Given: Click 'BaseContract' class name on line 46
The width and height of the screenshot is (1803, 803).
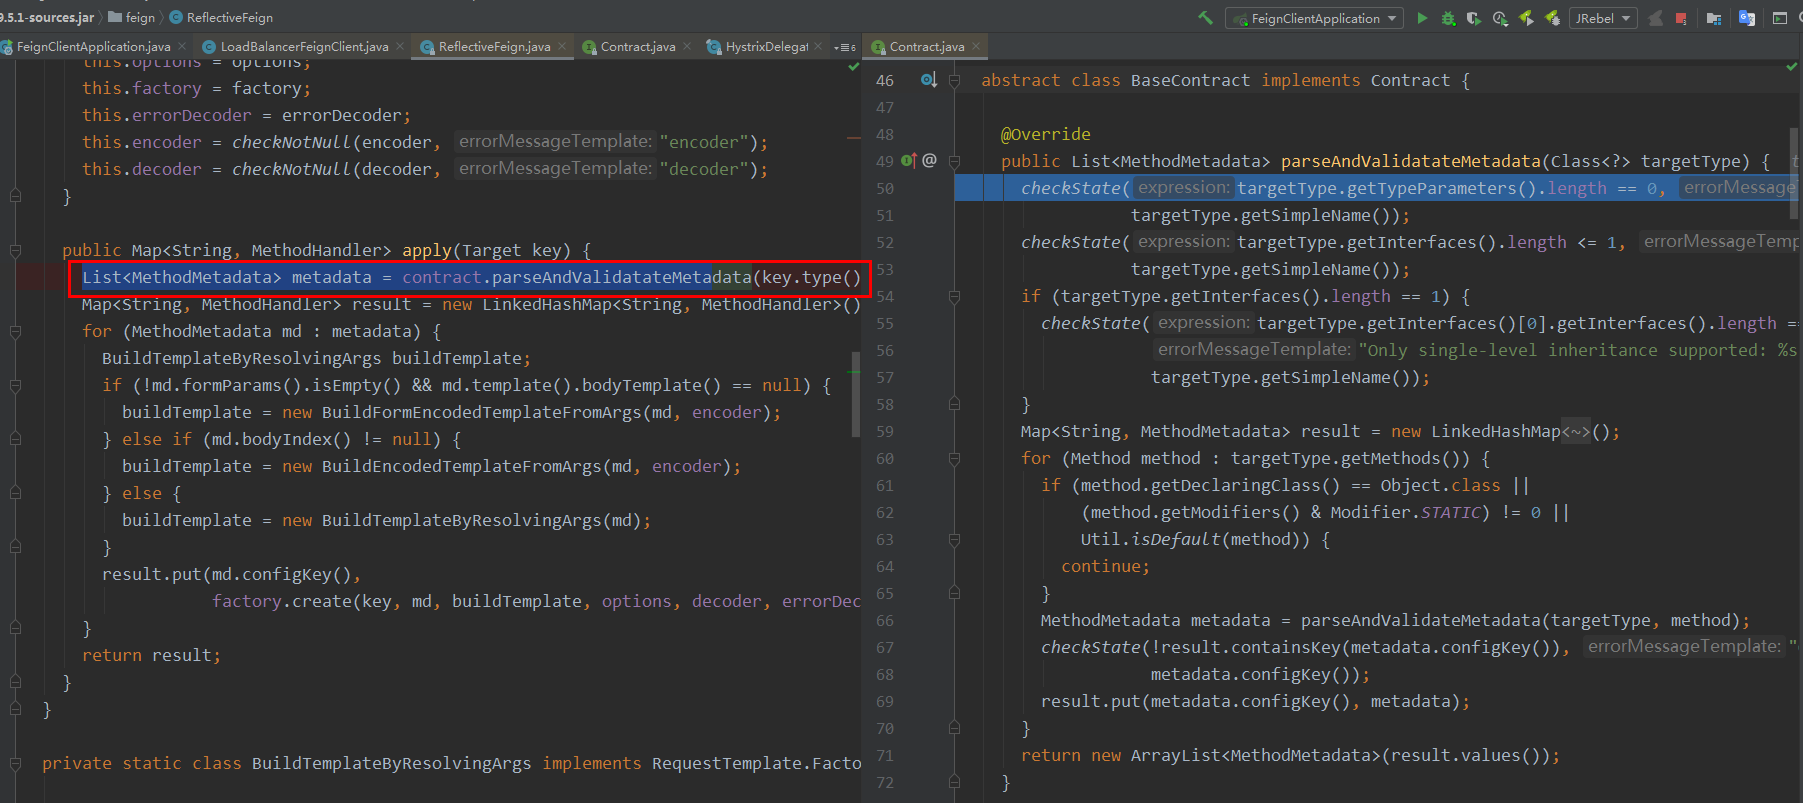Looking at the screenshot, I should (1190, 80).
